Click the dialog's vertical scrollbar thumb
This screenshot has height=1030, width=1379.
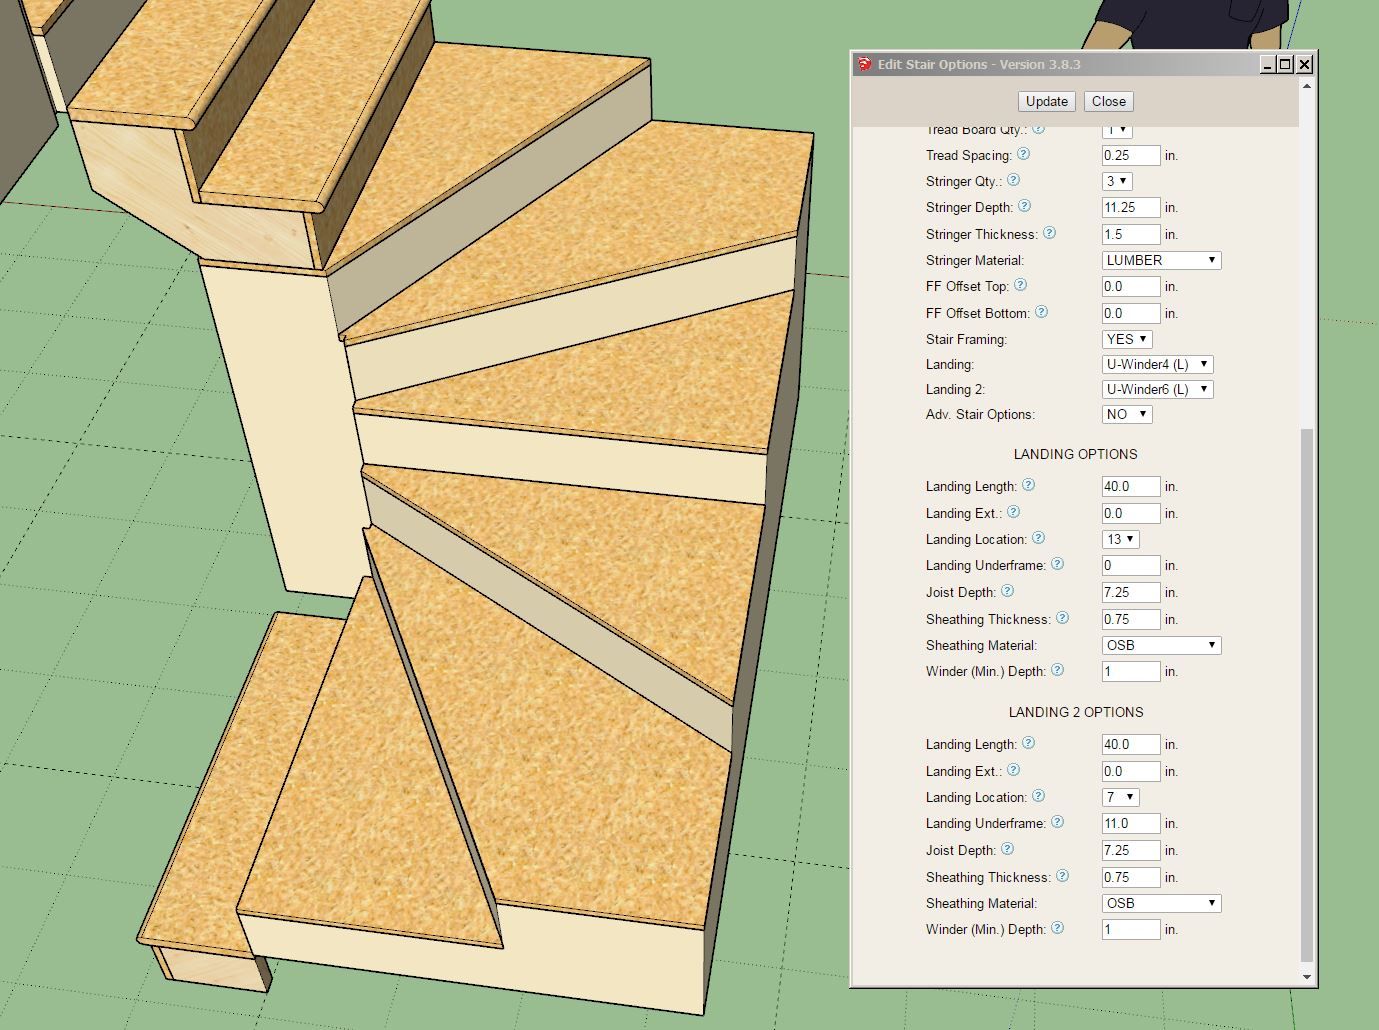(1306, 695)
